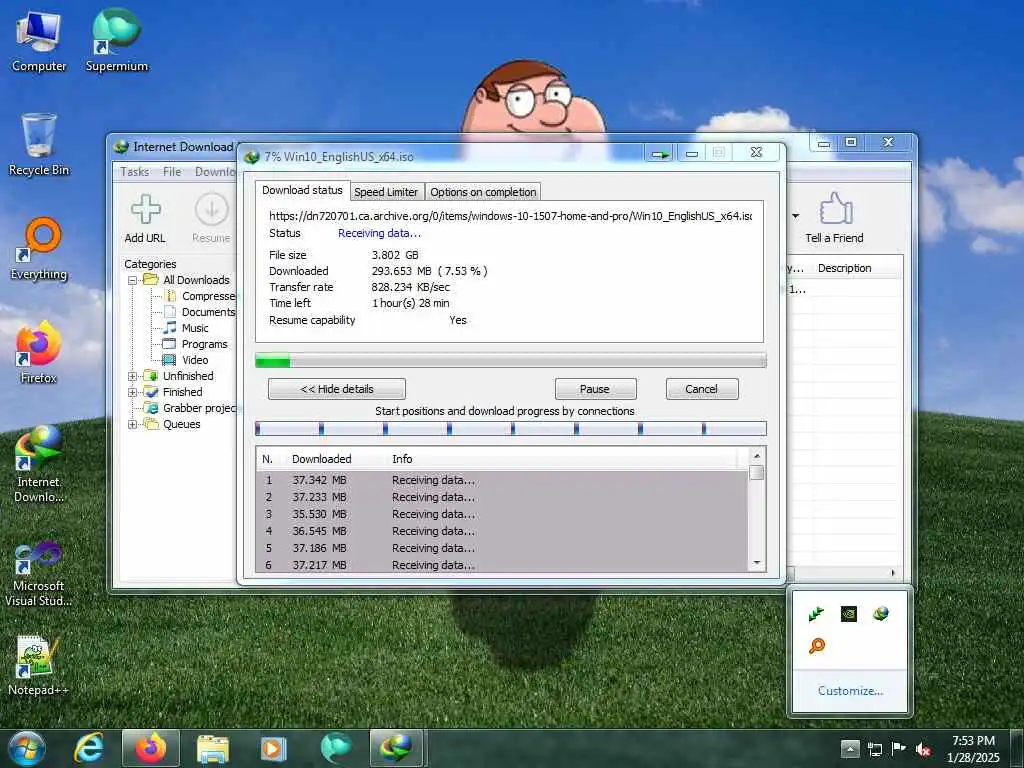Image resolution: width=1024 pixels, height=768 pixels.
Task: Collapse the All Downloads tree node
Action: pos(133,280)
